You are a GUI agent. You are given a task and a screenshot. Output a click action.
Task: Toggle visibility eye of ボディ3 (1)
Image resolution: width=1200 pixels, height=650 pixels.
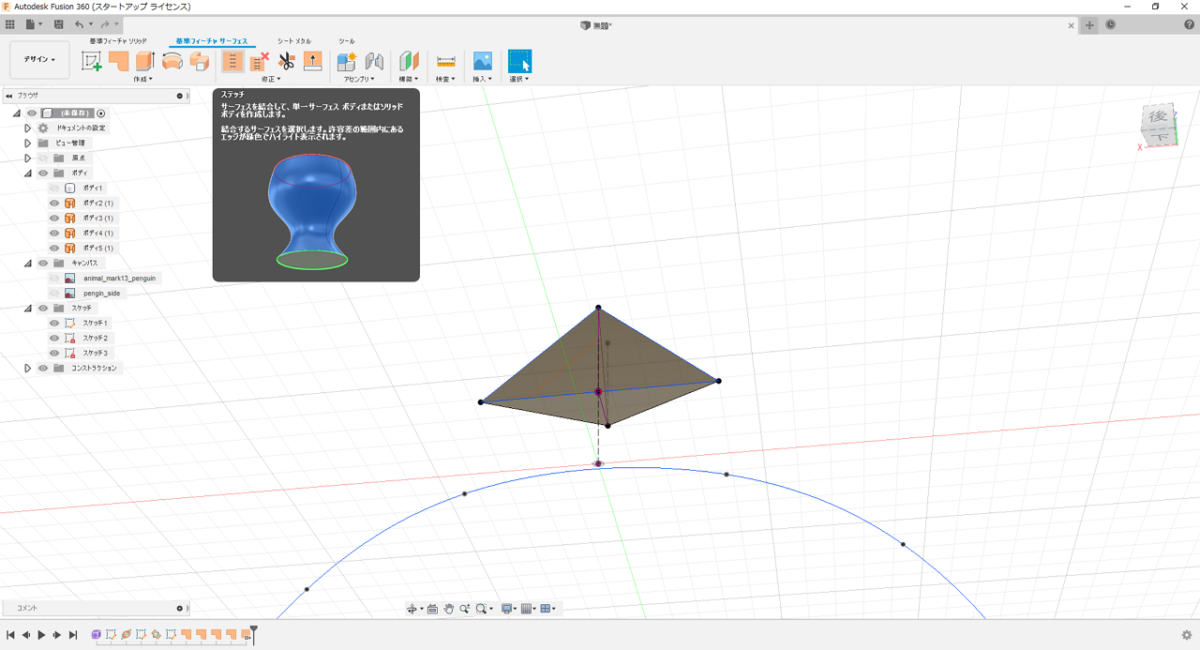click(x=54, y=218)
